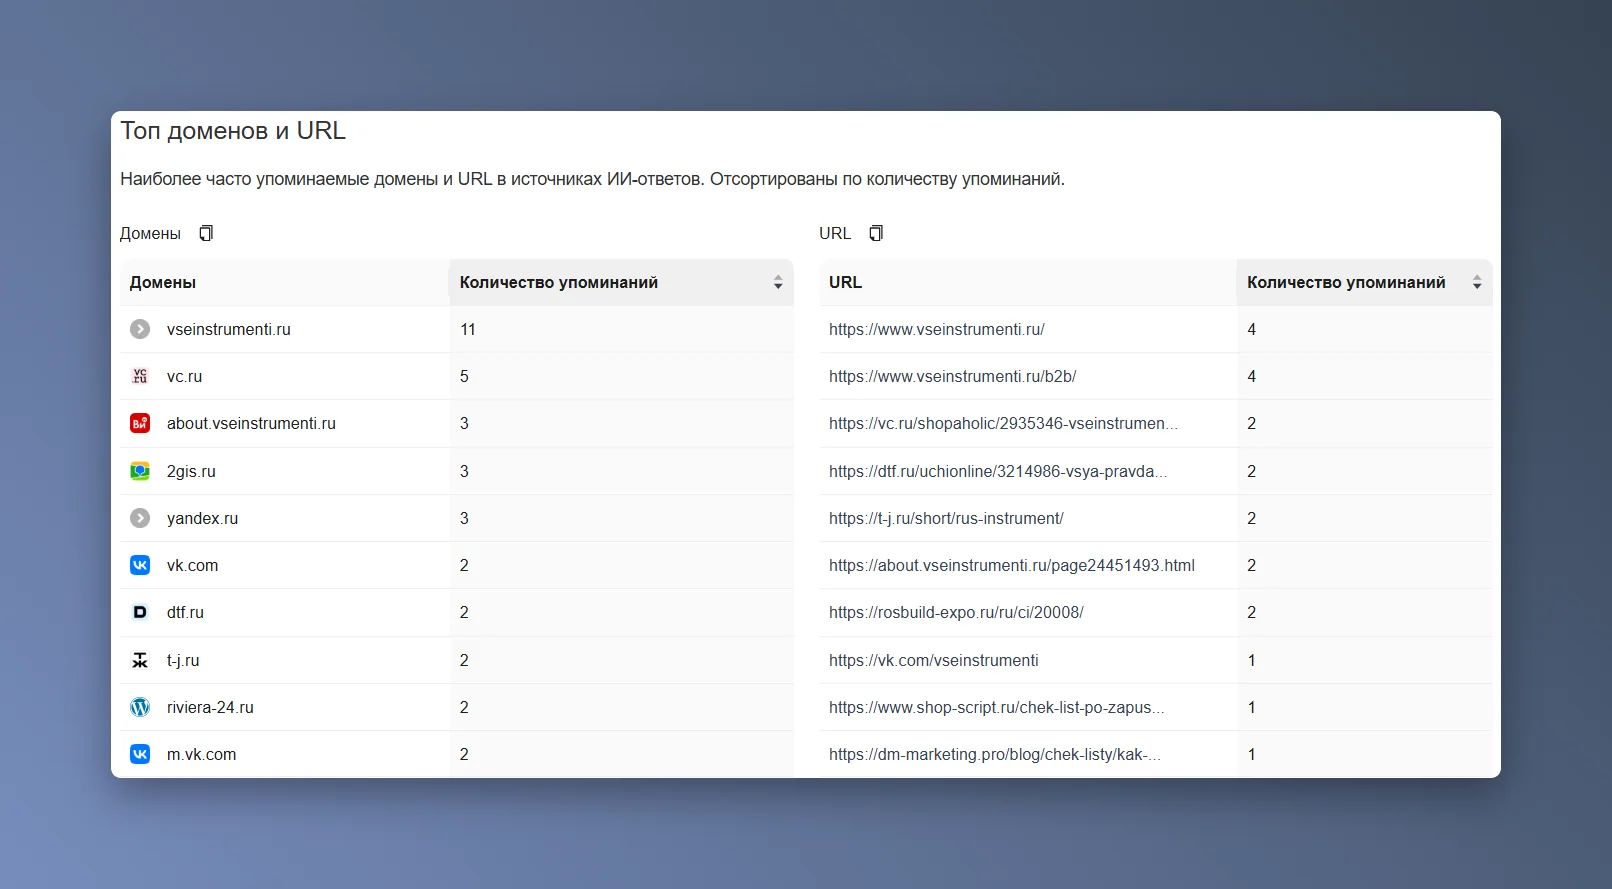Click the dtf.ru favicon

click(140, 612)
